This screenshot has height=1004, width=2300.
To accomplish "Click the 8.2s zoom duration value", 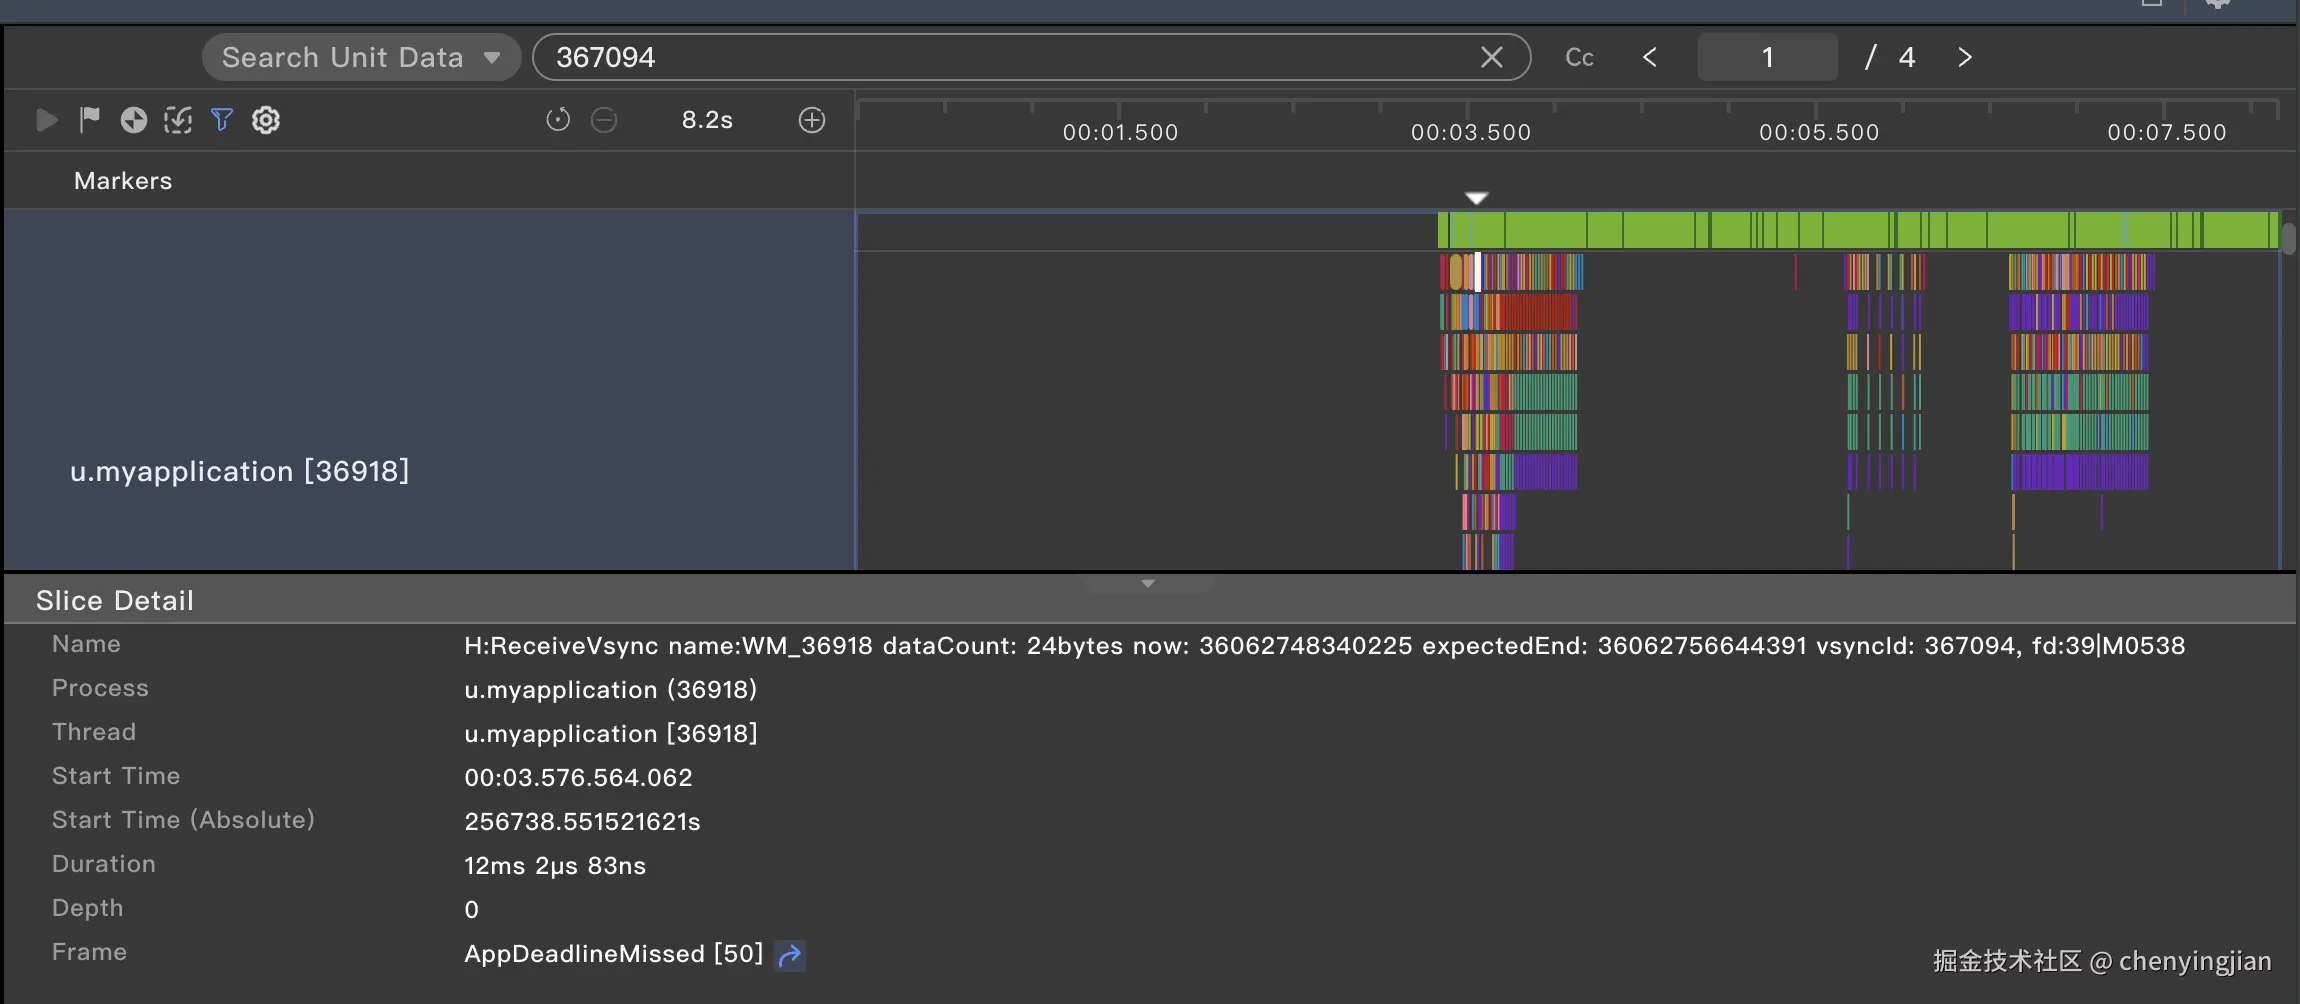I will 707,120.
